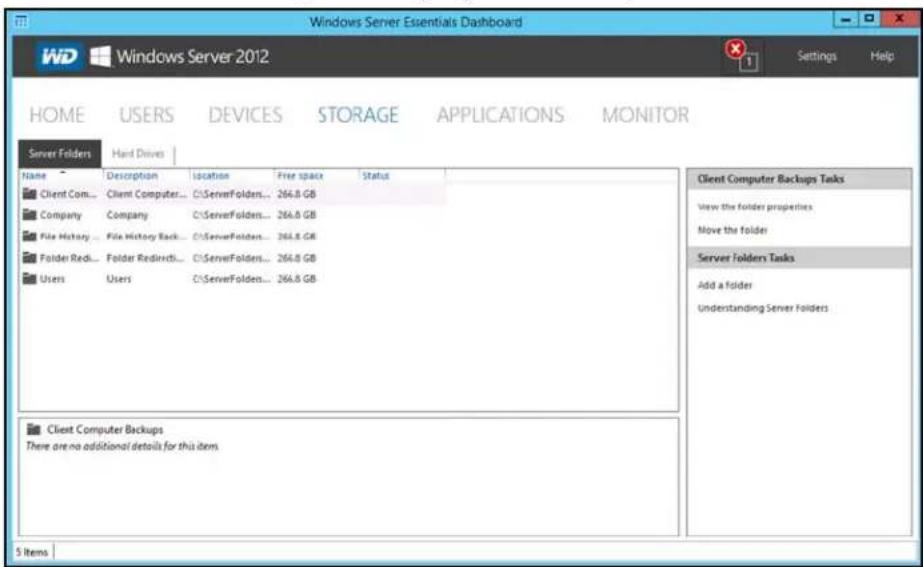The height and width of the screenshot is (567, 923).
Task: Click Server Folders Tasks heading
Action: [x=746, y=257]
